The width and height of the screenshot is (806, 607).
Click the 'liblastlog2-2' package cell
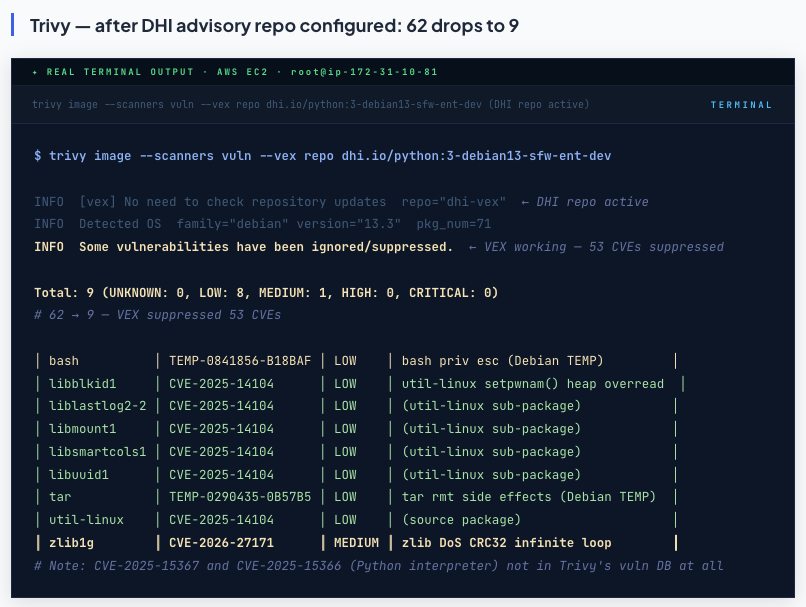(x=97, y=406)
